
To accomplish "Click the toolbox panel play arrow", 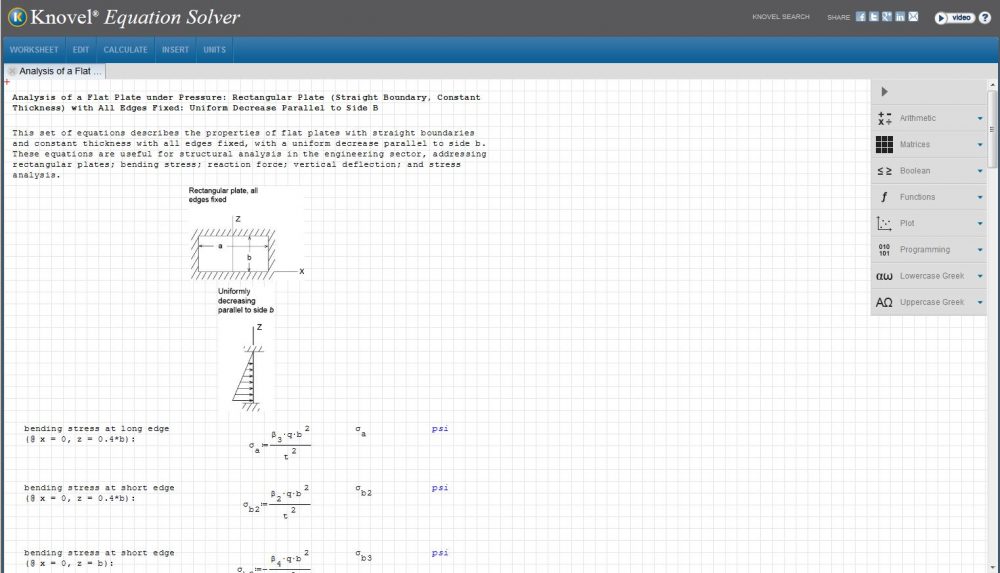I will click(885, 92).
